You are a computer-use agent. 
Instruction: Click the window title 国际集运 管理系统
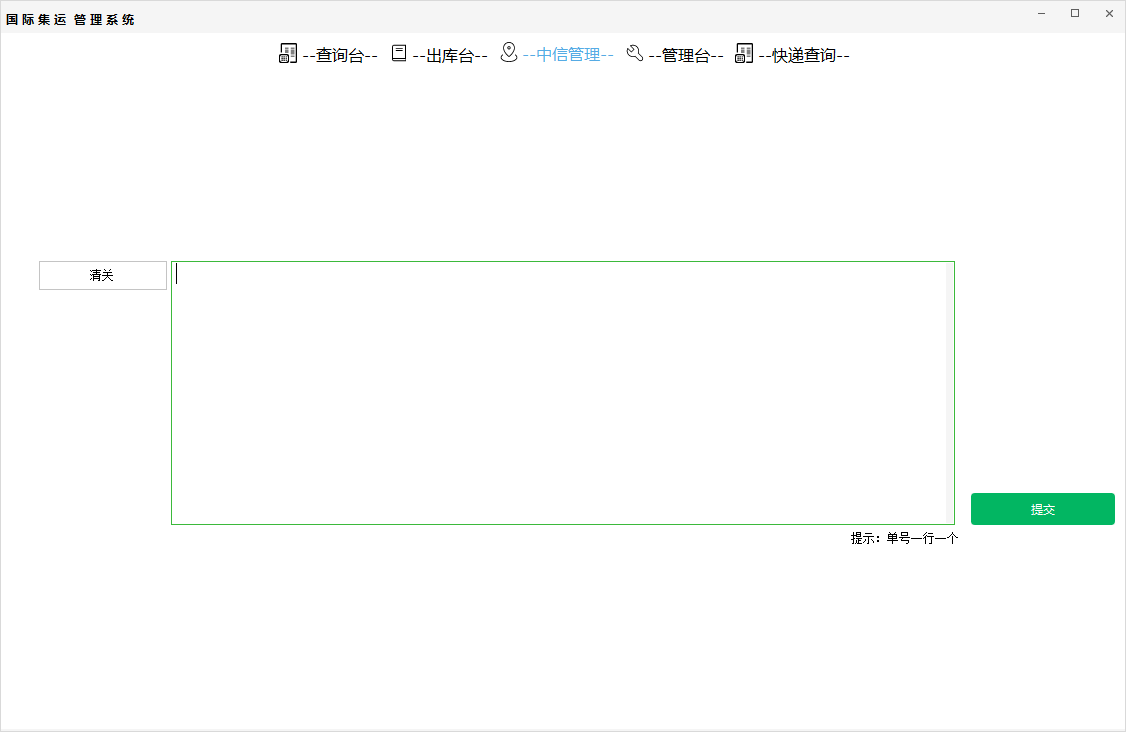click(70, 19)
